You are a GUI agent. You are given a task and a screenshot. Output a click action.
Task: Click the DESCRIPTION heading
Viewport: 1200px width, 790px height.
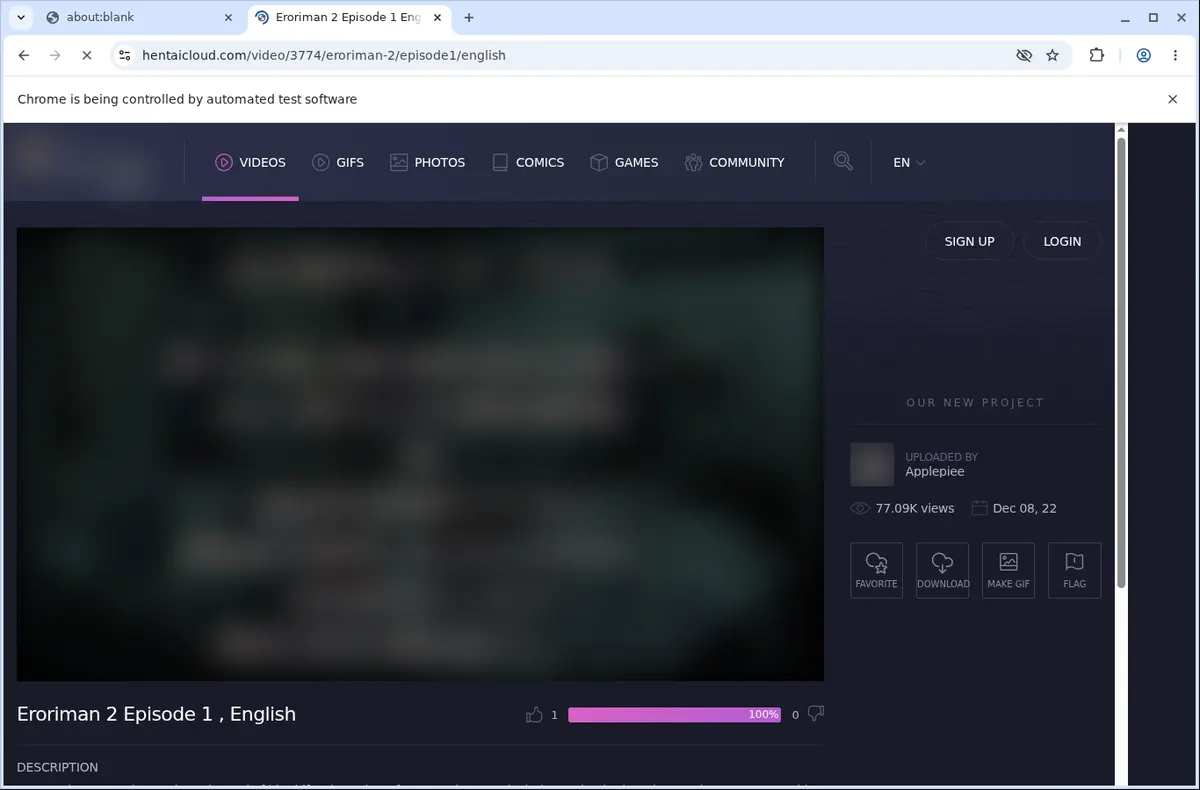coord(57,767)
